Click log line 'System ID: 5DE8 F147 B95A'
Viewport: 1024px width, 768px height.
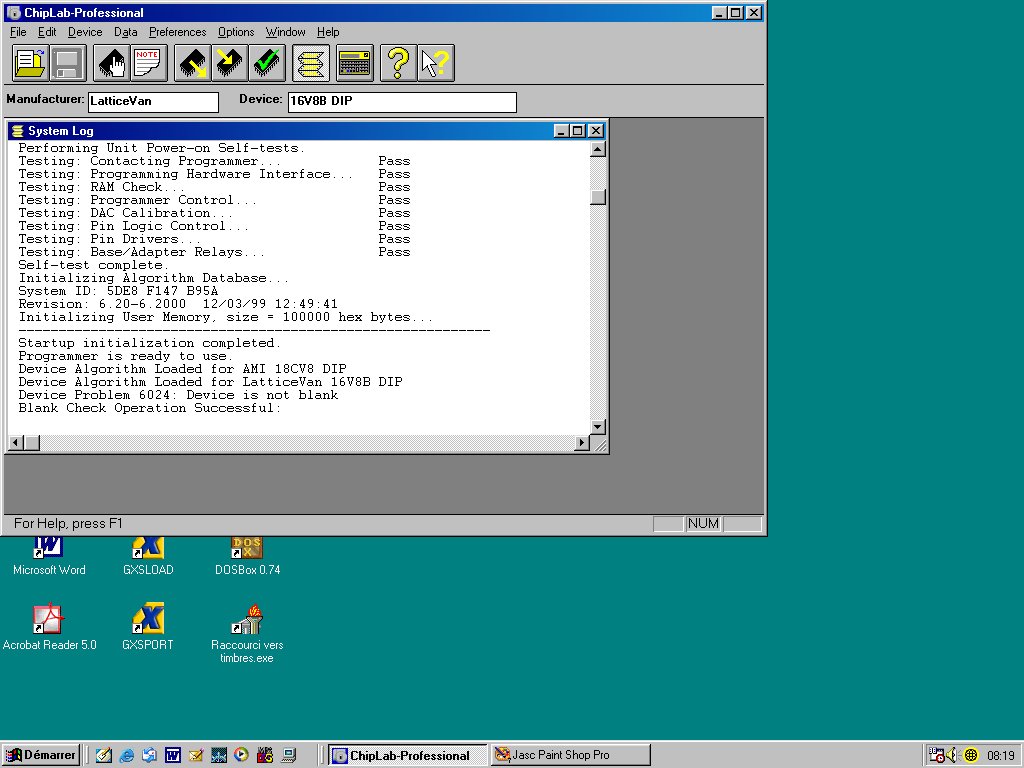[118, 291]
